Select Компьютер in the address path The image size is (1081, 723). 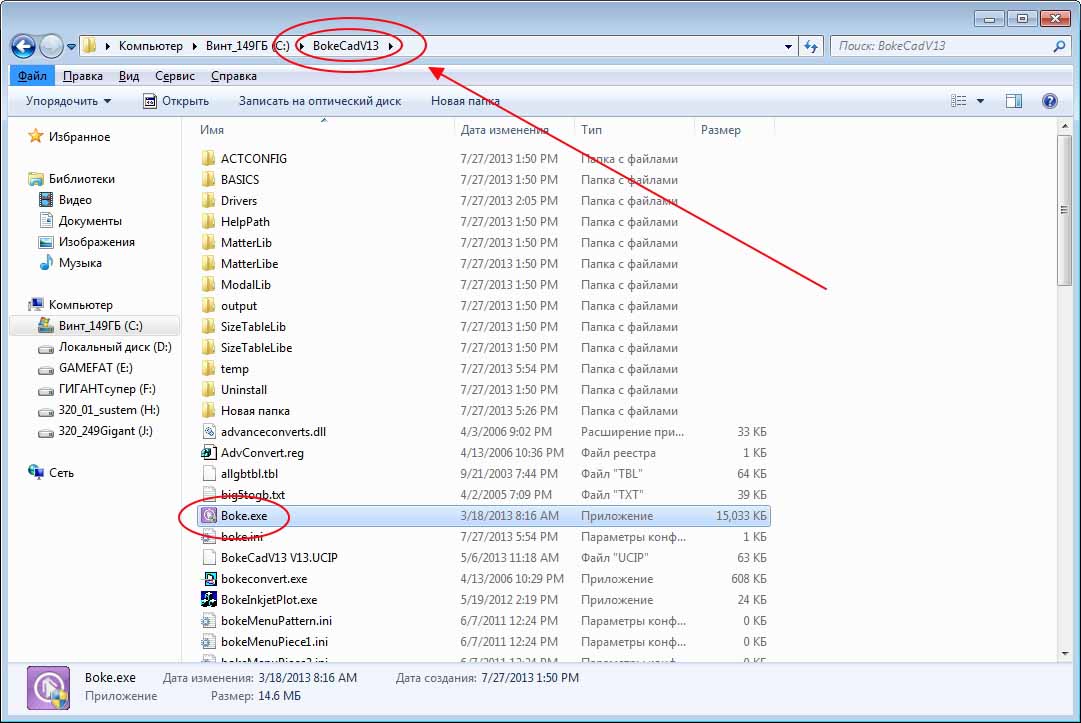click(x=150, y=46)
